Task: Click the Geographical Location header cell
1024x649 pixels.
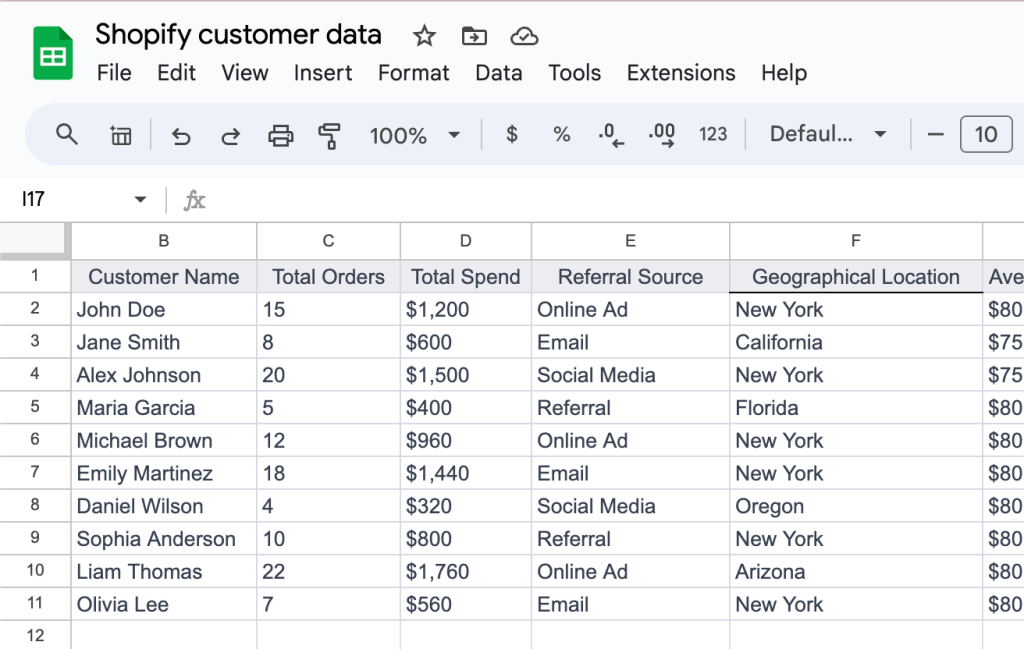Action: (856, 276)
